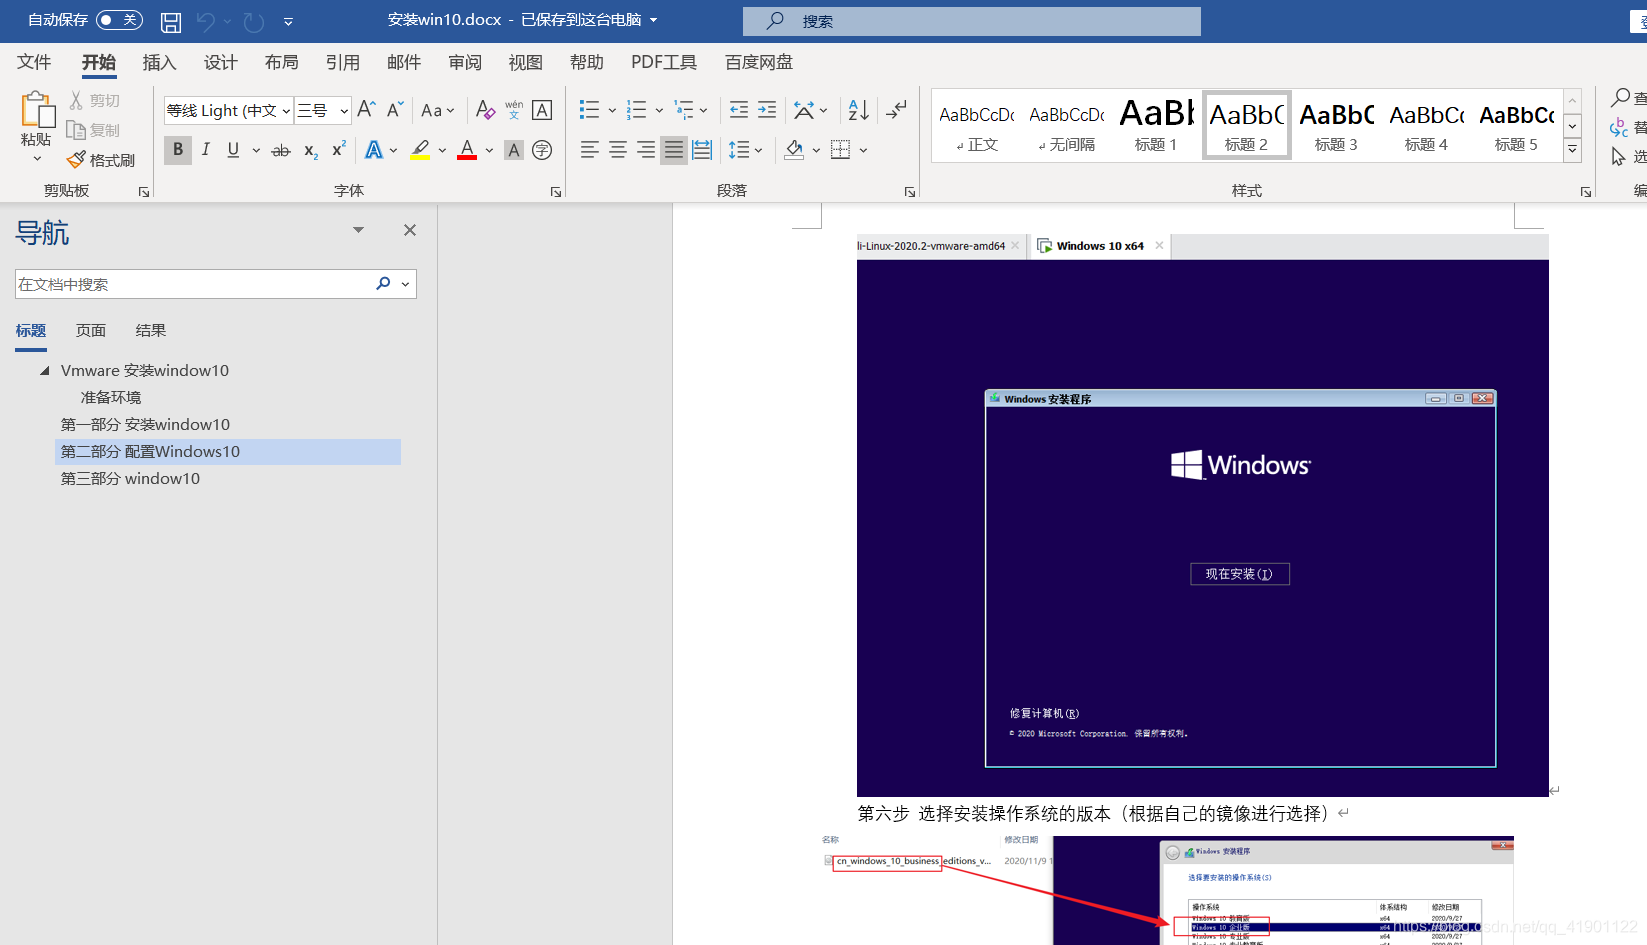Click the decrease font size icon
Viewport: 1647px width, 945px height.
point(395,109)
